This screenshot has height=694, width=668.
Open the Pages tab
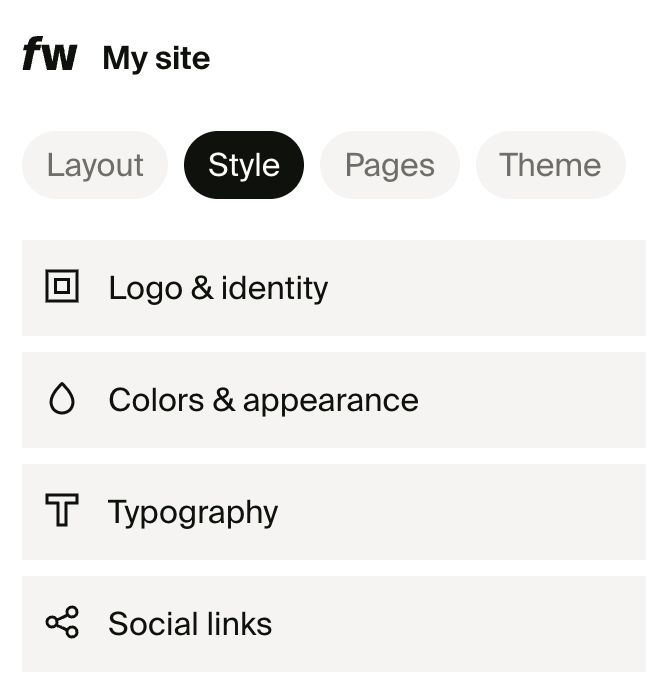(x=390, y=165)
